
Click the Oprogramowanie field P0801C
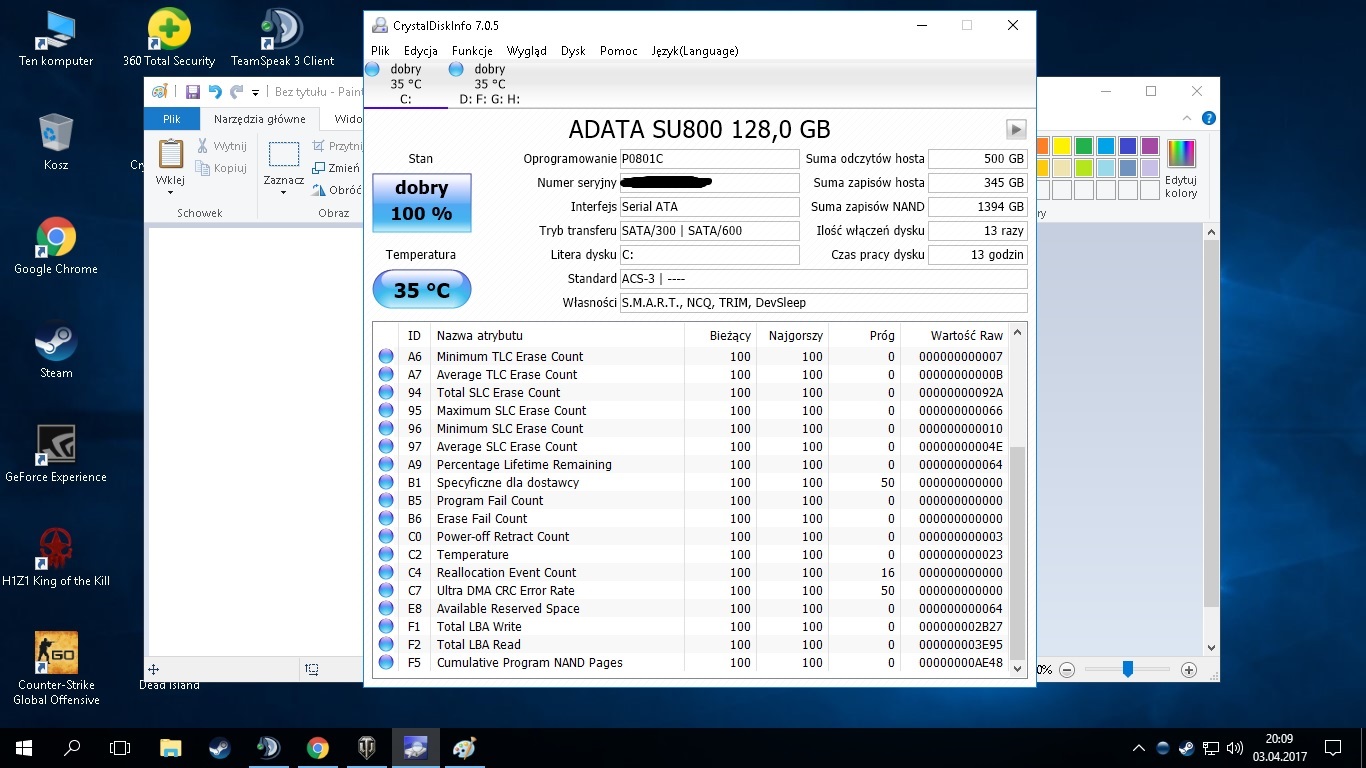click(x=709, y=159)
